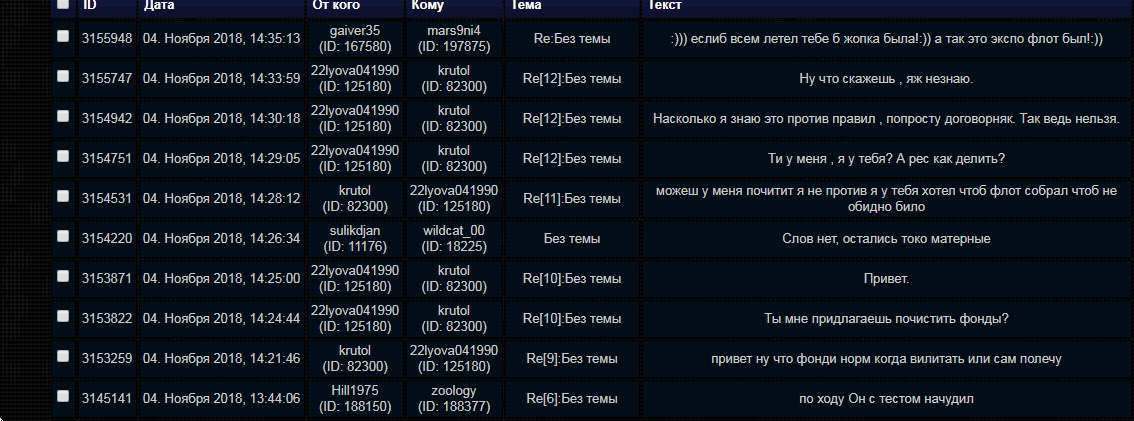Tick the checkbox for message 3153871

(64, 276)
